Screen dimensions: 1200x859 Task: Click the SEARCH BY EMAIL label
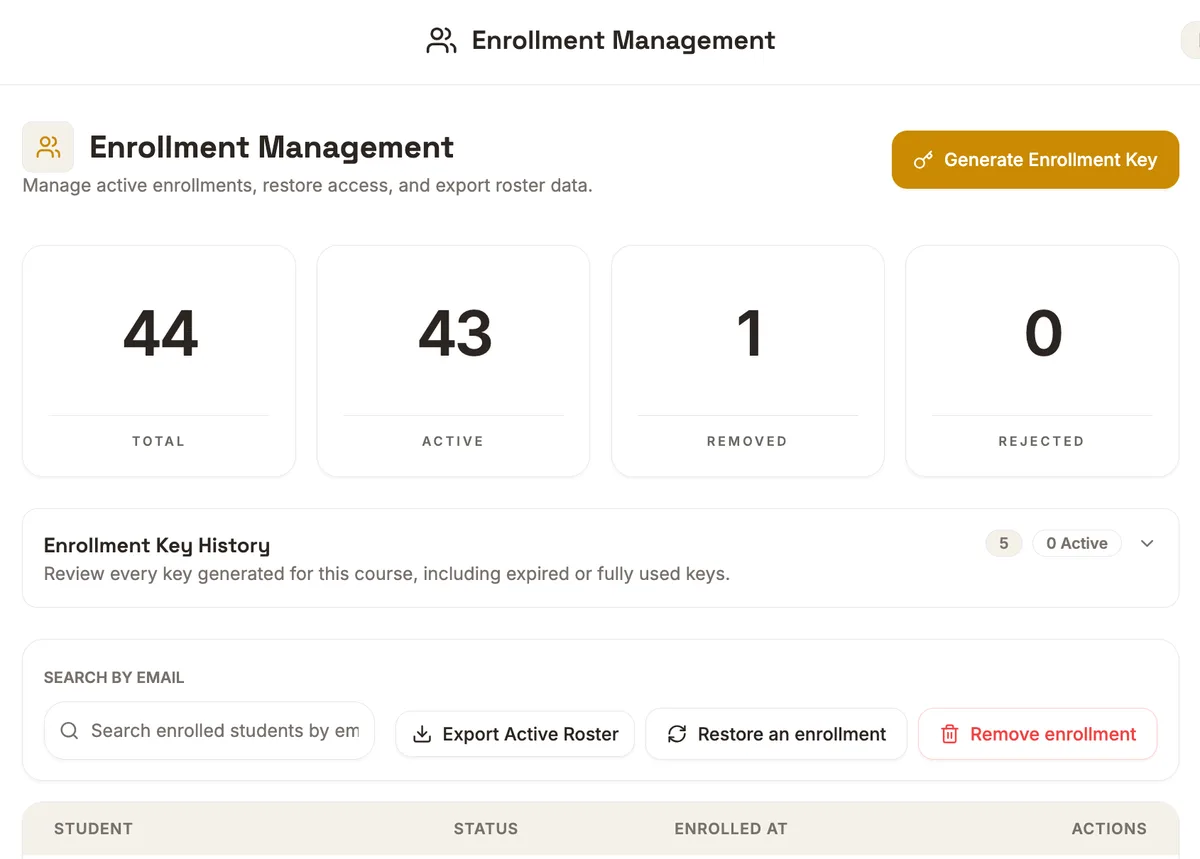point(114,677)
